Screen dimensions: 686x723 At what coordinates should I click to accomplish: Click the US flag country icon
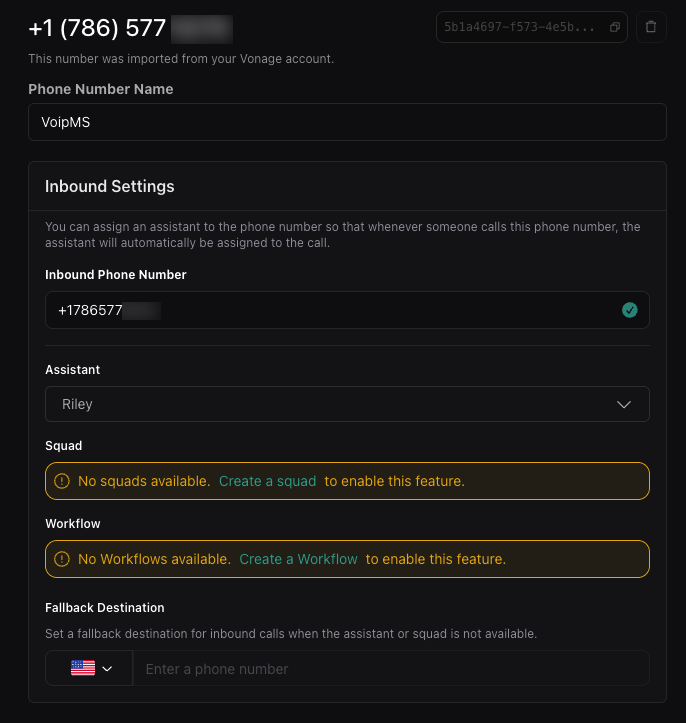point(83,668)
